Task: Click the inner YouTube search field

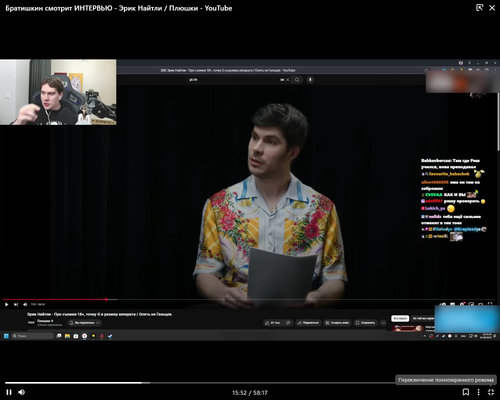Action: click(x=233, y=80)
